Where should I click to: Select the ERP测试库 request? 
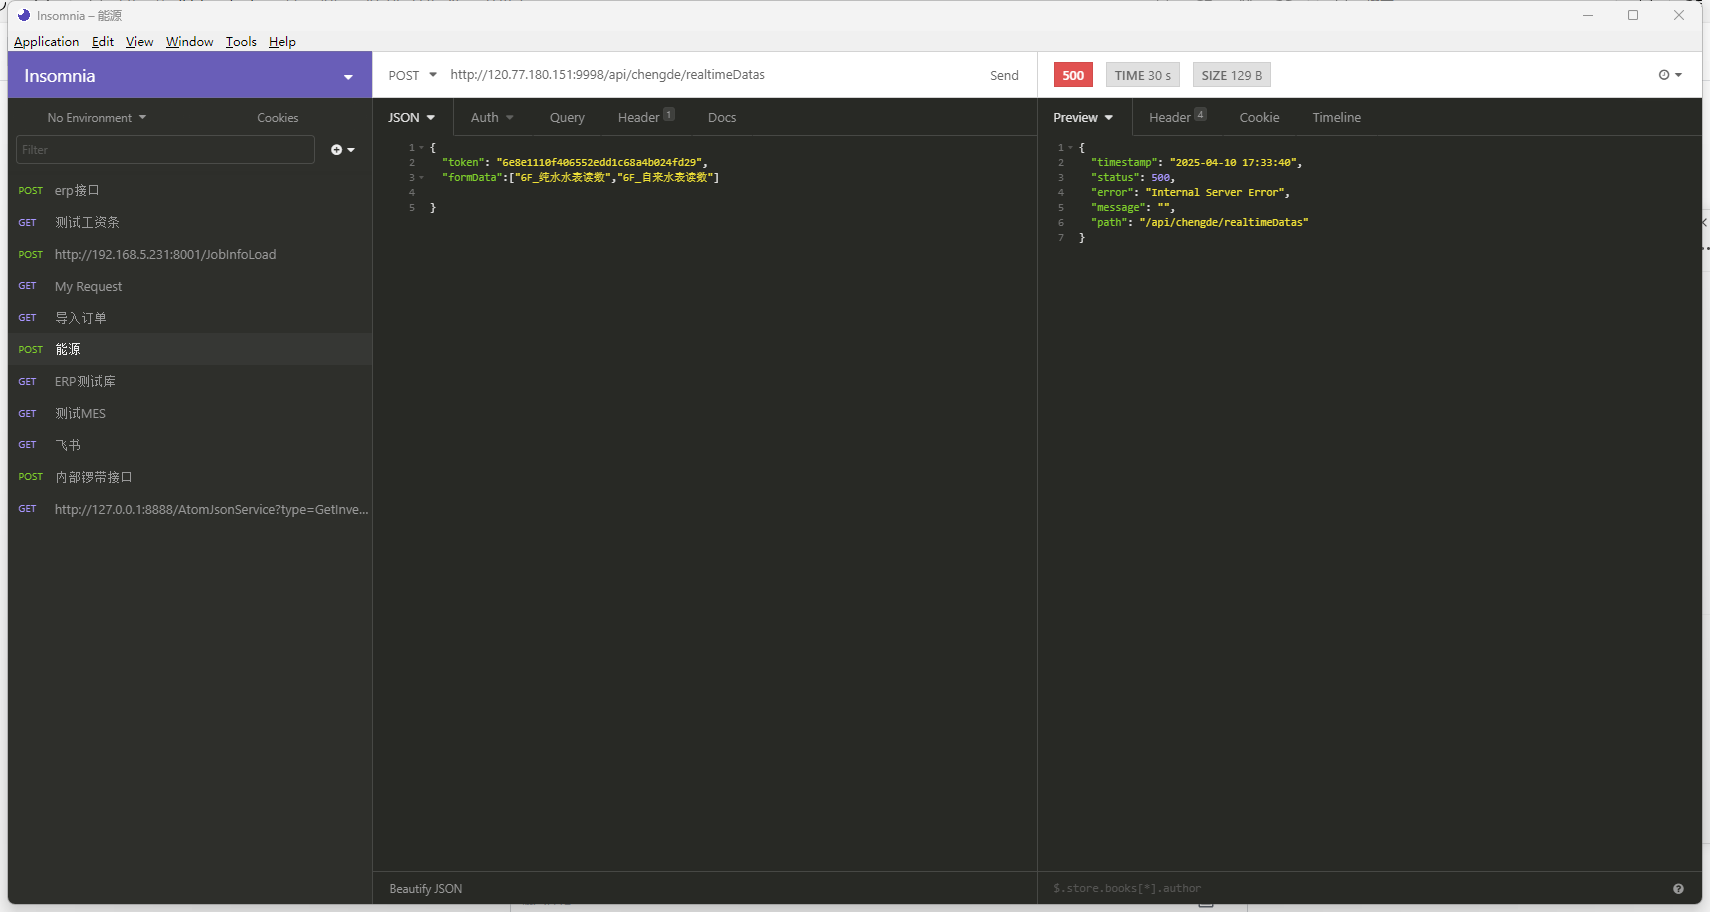tap(190, 381)
